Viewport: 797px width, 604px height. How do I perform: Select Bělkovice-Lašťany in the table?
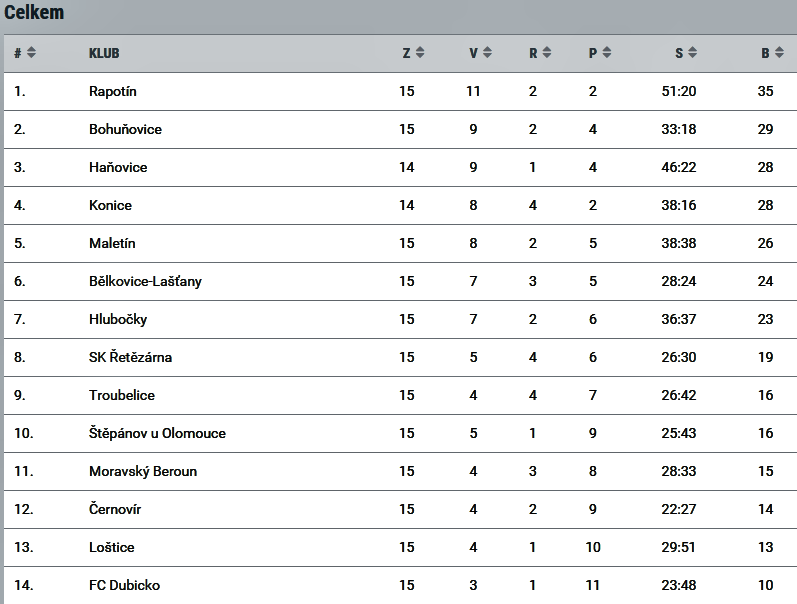[x=145, y=281]
